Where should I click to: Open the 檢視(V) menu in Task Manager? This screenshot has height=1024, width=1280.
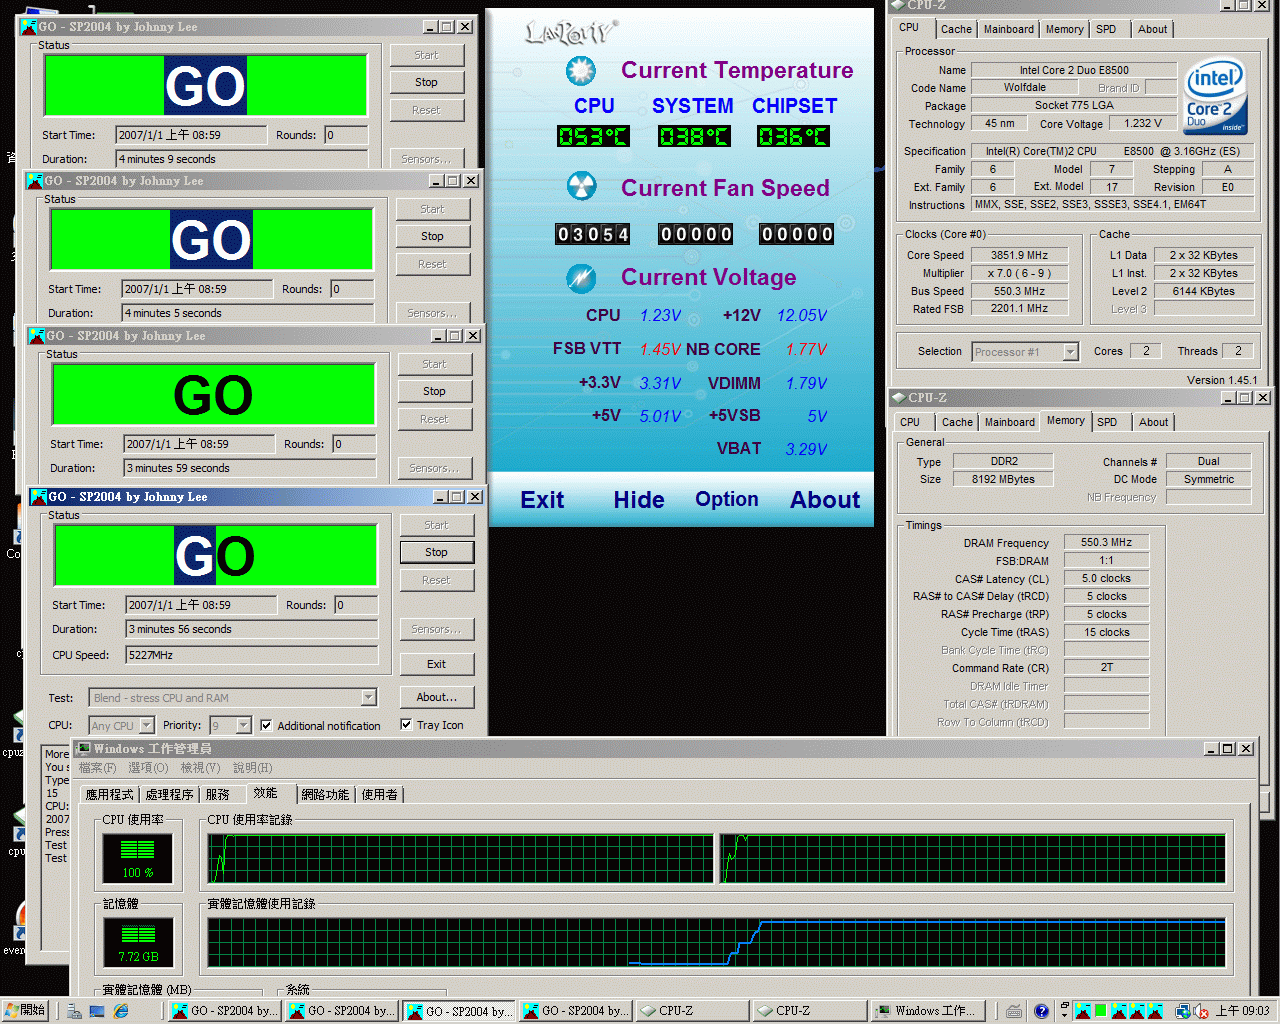tap(200, 768)
